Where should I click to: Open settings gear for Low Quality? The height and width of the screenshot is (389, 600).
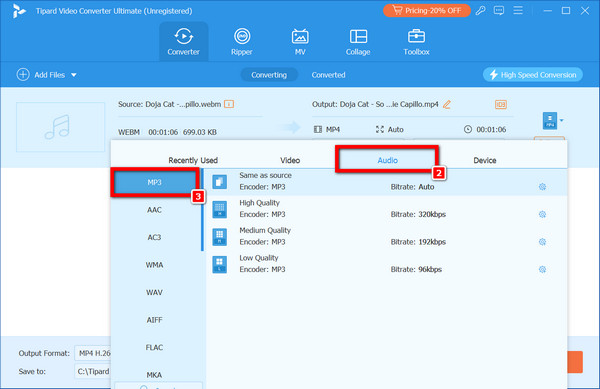tap(542, 269)
